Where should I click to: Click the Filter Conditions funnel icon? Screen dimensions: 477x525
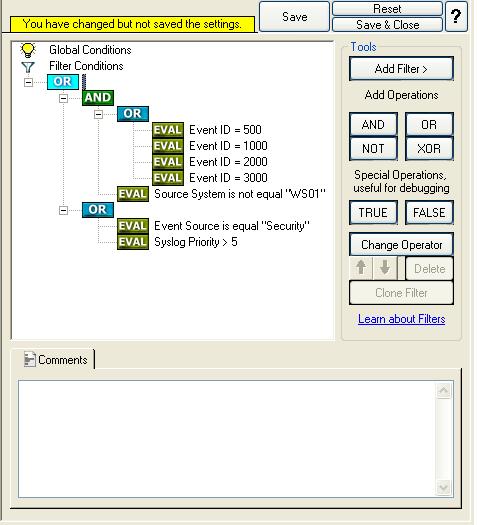(28, 67)
